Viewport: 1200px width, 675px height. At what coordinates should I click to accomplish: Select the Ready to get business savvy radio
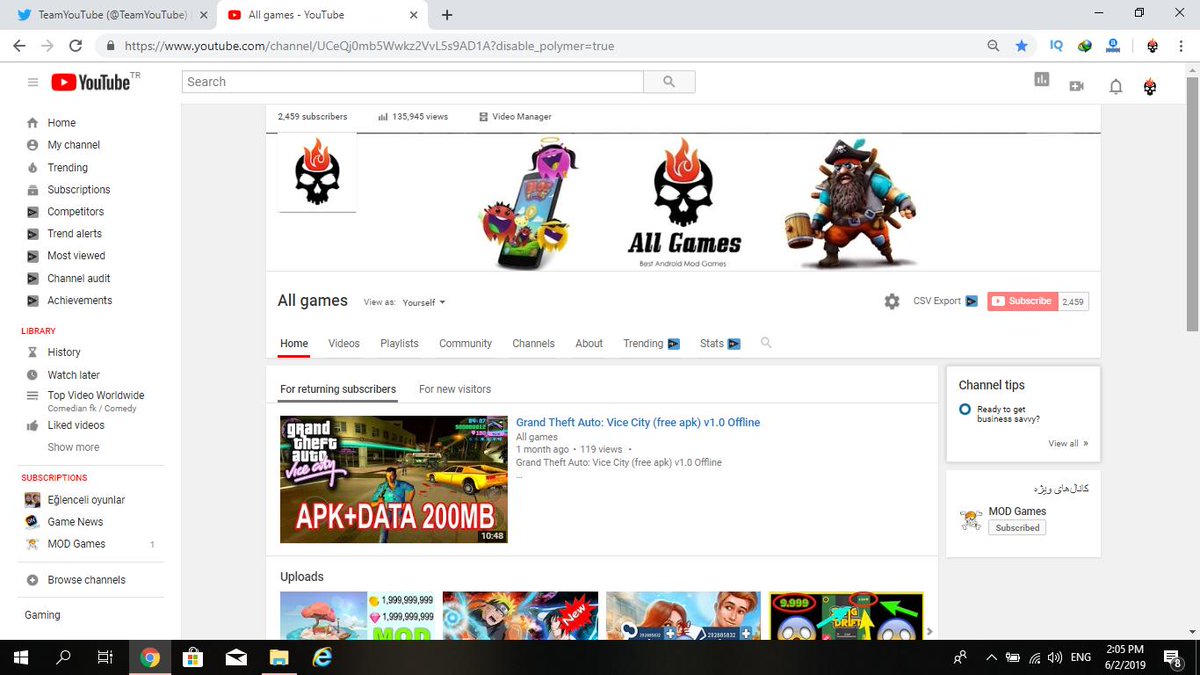pyautogui.click(x=965, y=409)
